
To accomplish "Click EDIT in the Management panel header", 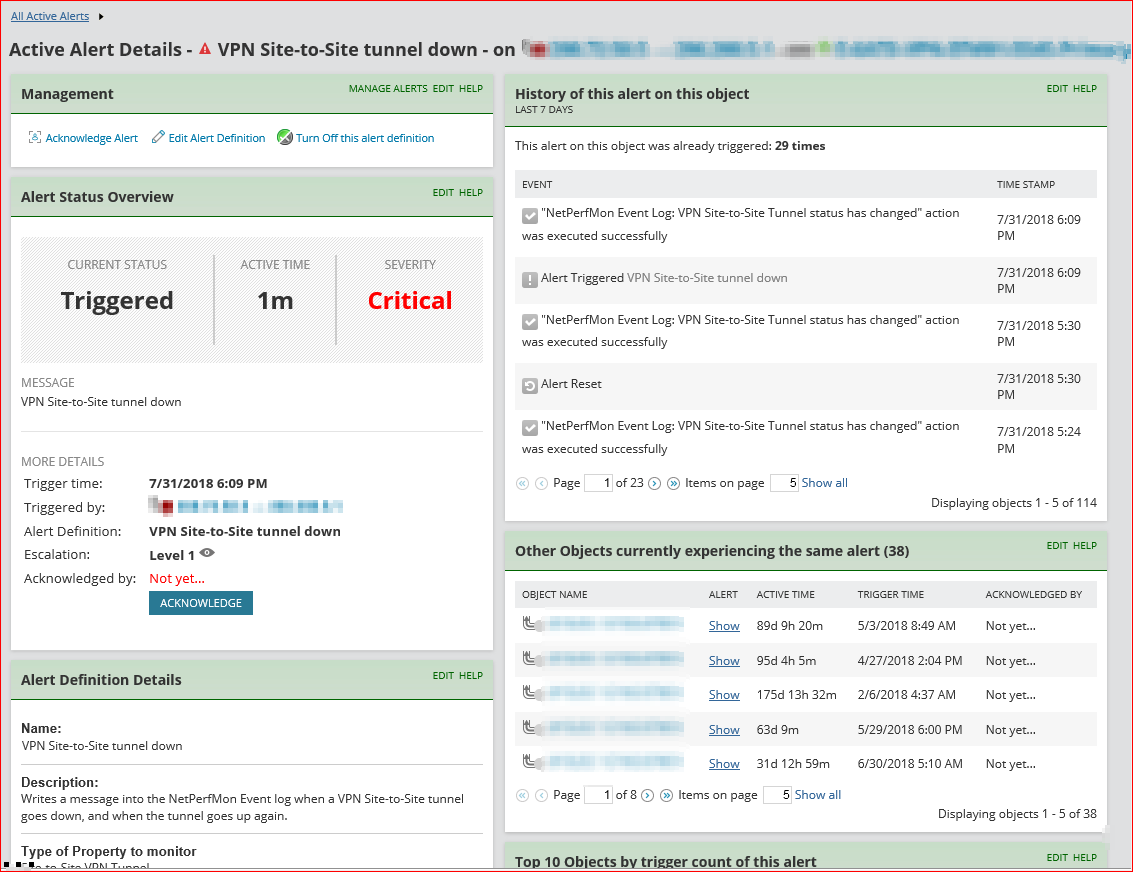I will tap(443, 88).
